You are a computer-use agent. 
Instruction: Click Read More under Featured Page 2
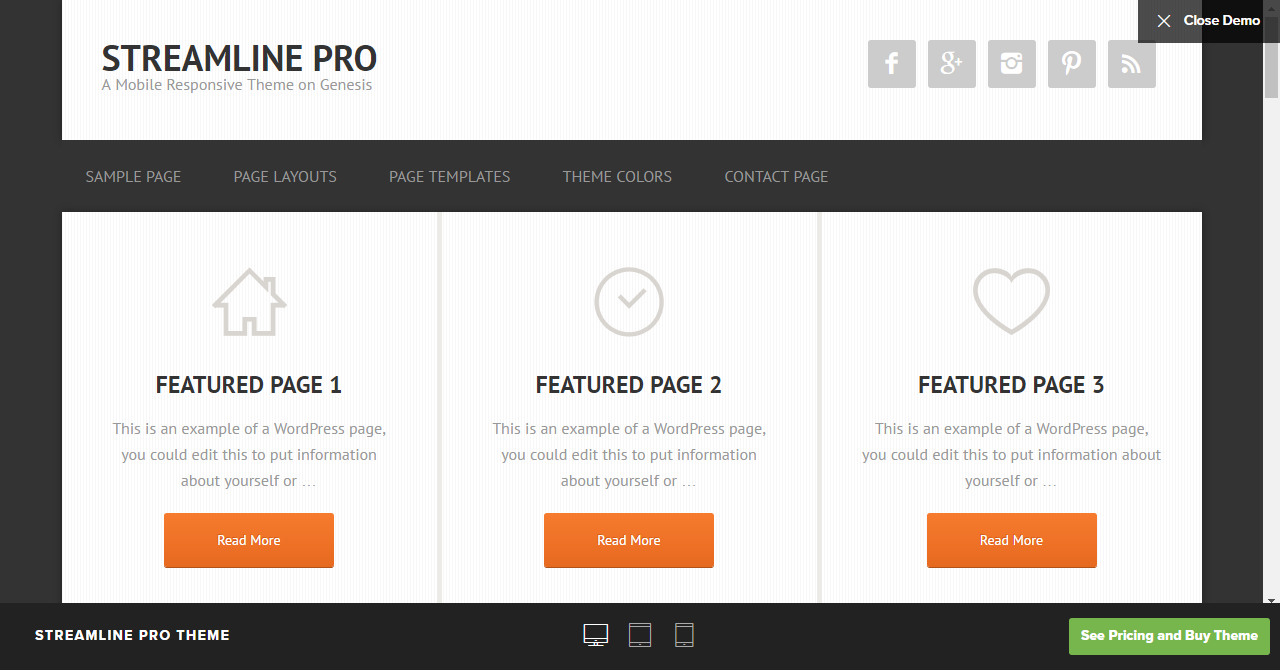pyautogui.click(x=629, y=540)
